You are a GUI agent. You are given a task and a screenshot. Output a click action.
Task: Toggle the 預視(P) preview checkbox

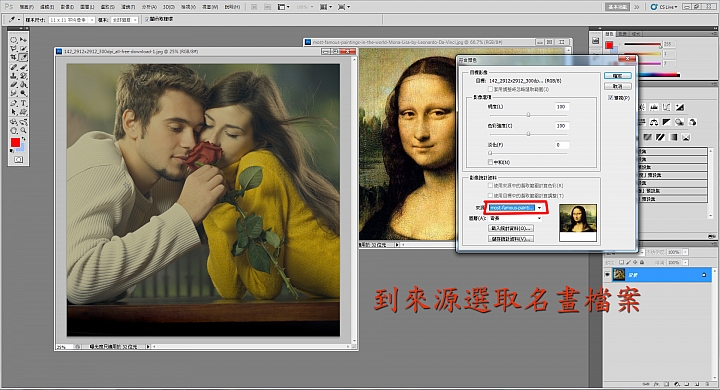click(611, 98)
